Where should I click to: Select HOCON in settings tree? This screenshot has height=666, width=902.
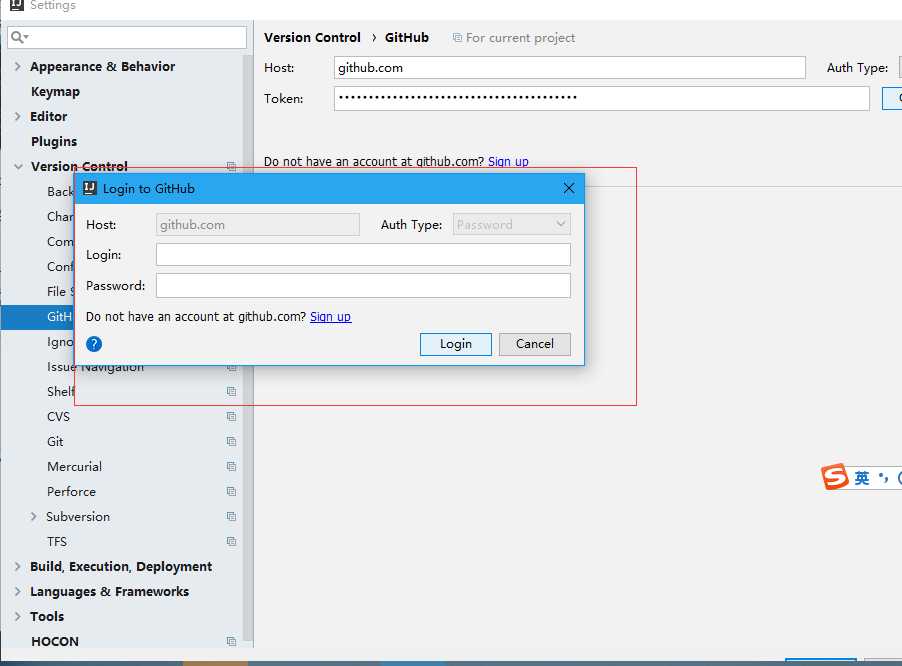click(x=55, y=641)
